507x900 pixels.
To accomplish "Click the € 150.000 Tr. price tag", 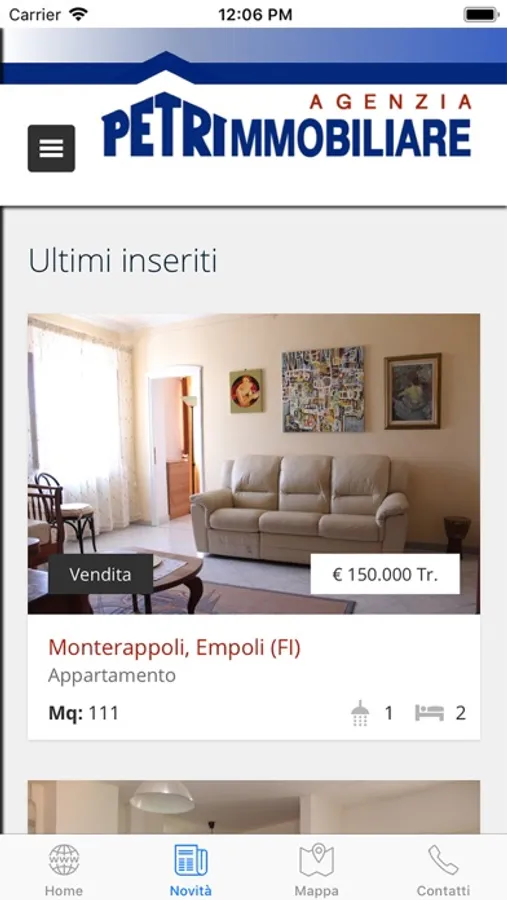I will click(385, 574).
